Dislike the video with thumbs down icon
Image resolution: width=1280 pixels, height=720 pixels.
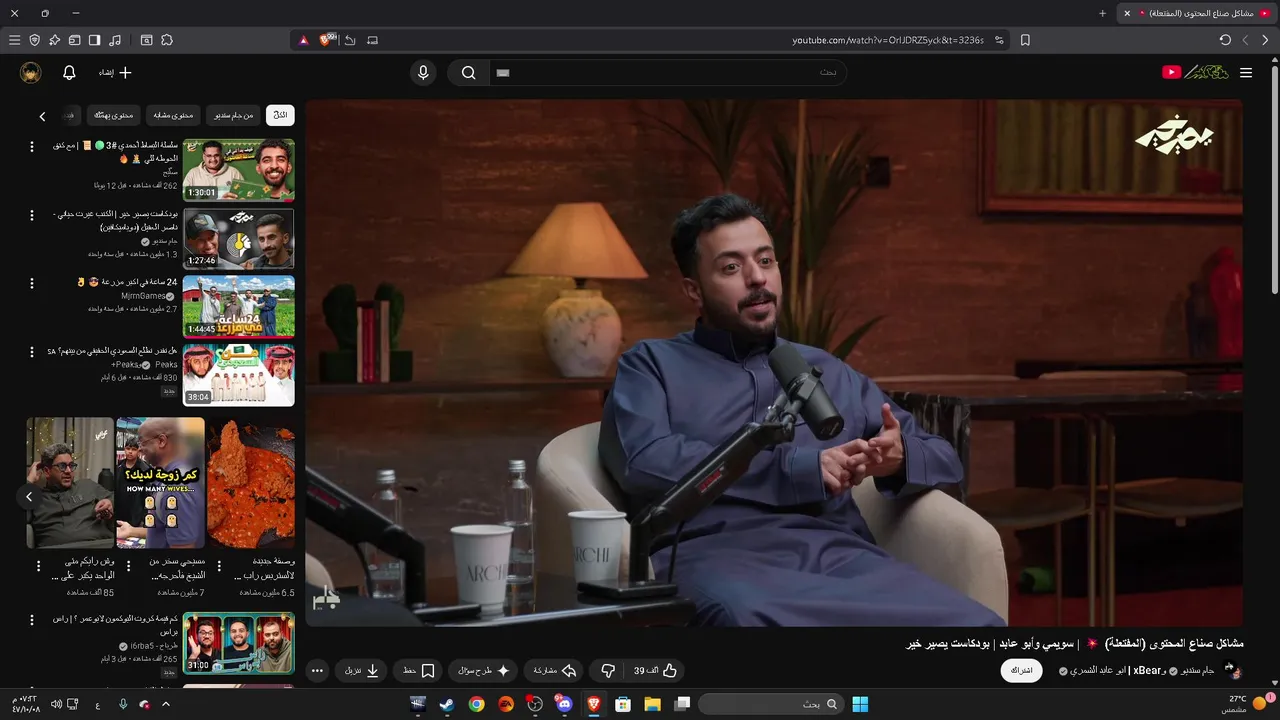(x=608, y=671)
